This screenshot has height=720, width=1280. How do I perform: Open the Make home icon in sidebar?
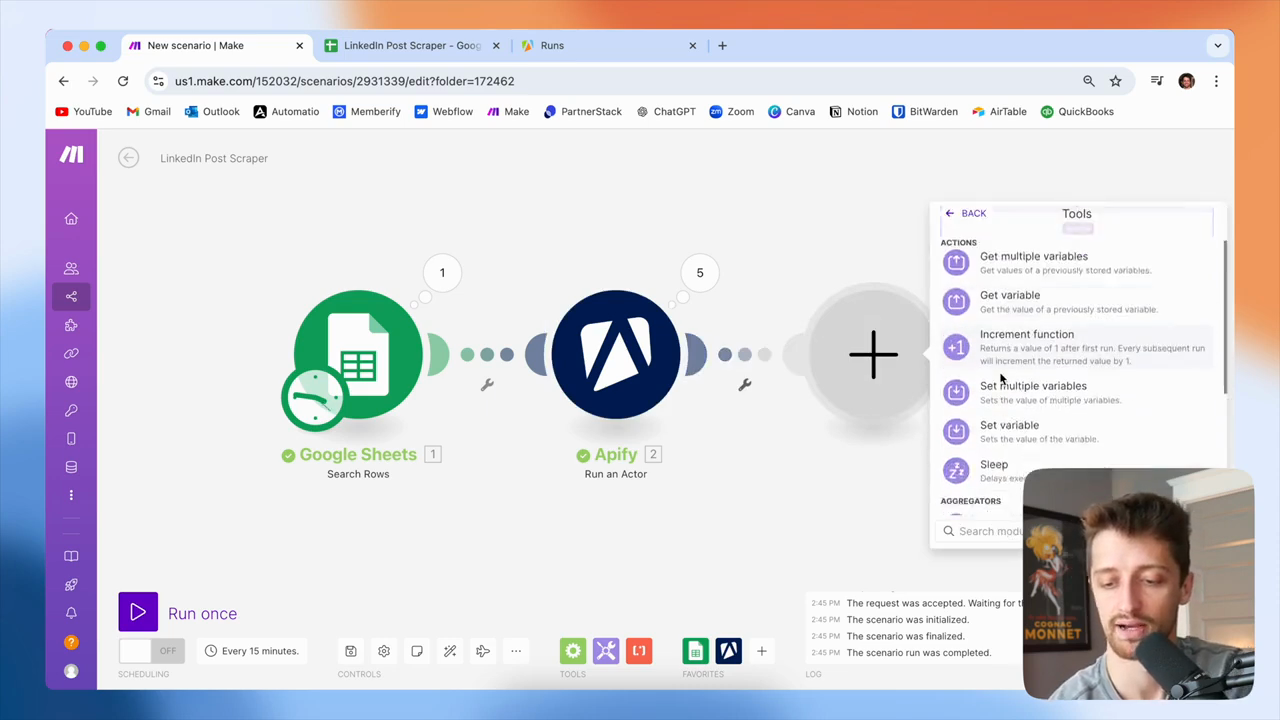[x=71, y=219]
